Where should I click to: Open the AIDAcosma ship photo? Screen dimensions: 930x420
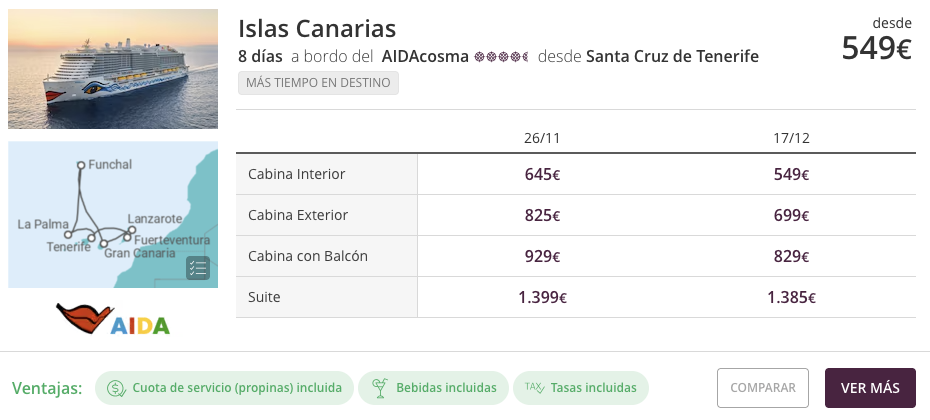[113, 69]
